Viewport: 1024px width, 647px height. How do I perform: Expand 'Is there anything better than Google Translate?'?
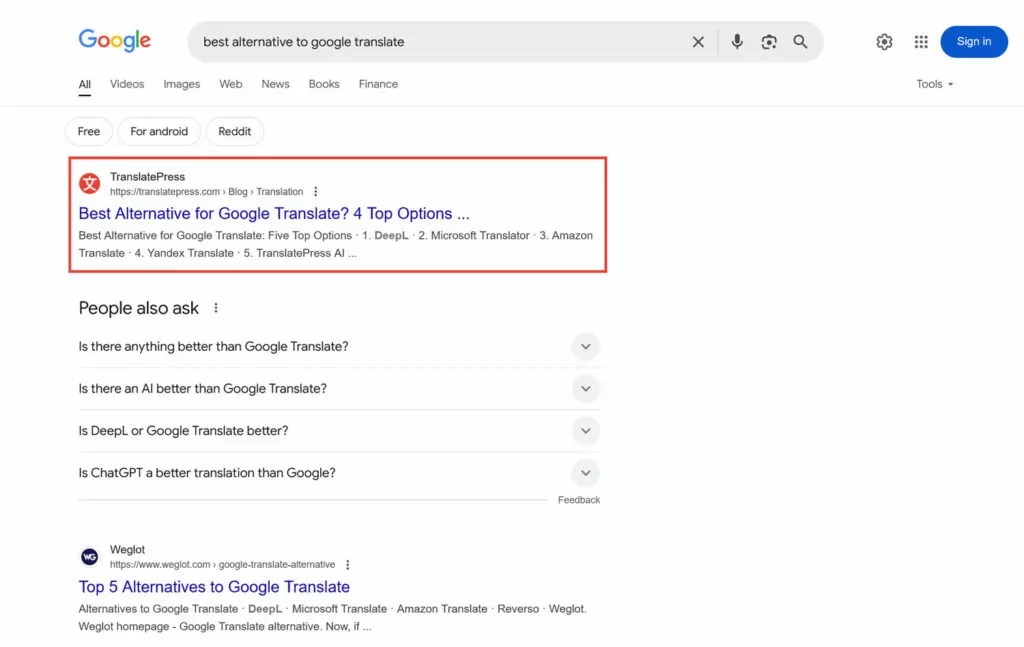tap(339, 347)
